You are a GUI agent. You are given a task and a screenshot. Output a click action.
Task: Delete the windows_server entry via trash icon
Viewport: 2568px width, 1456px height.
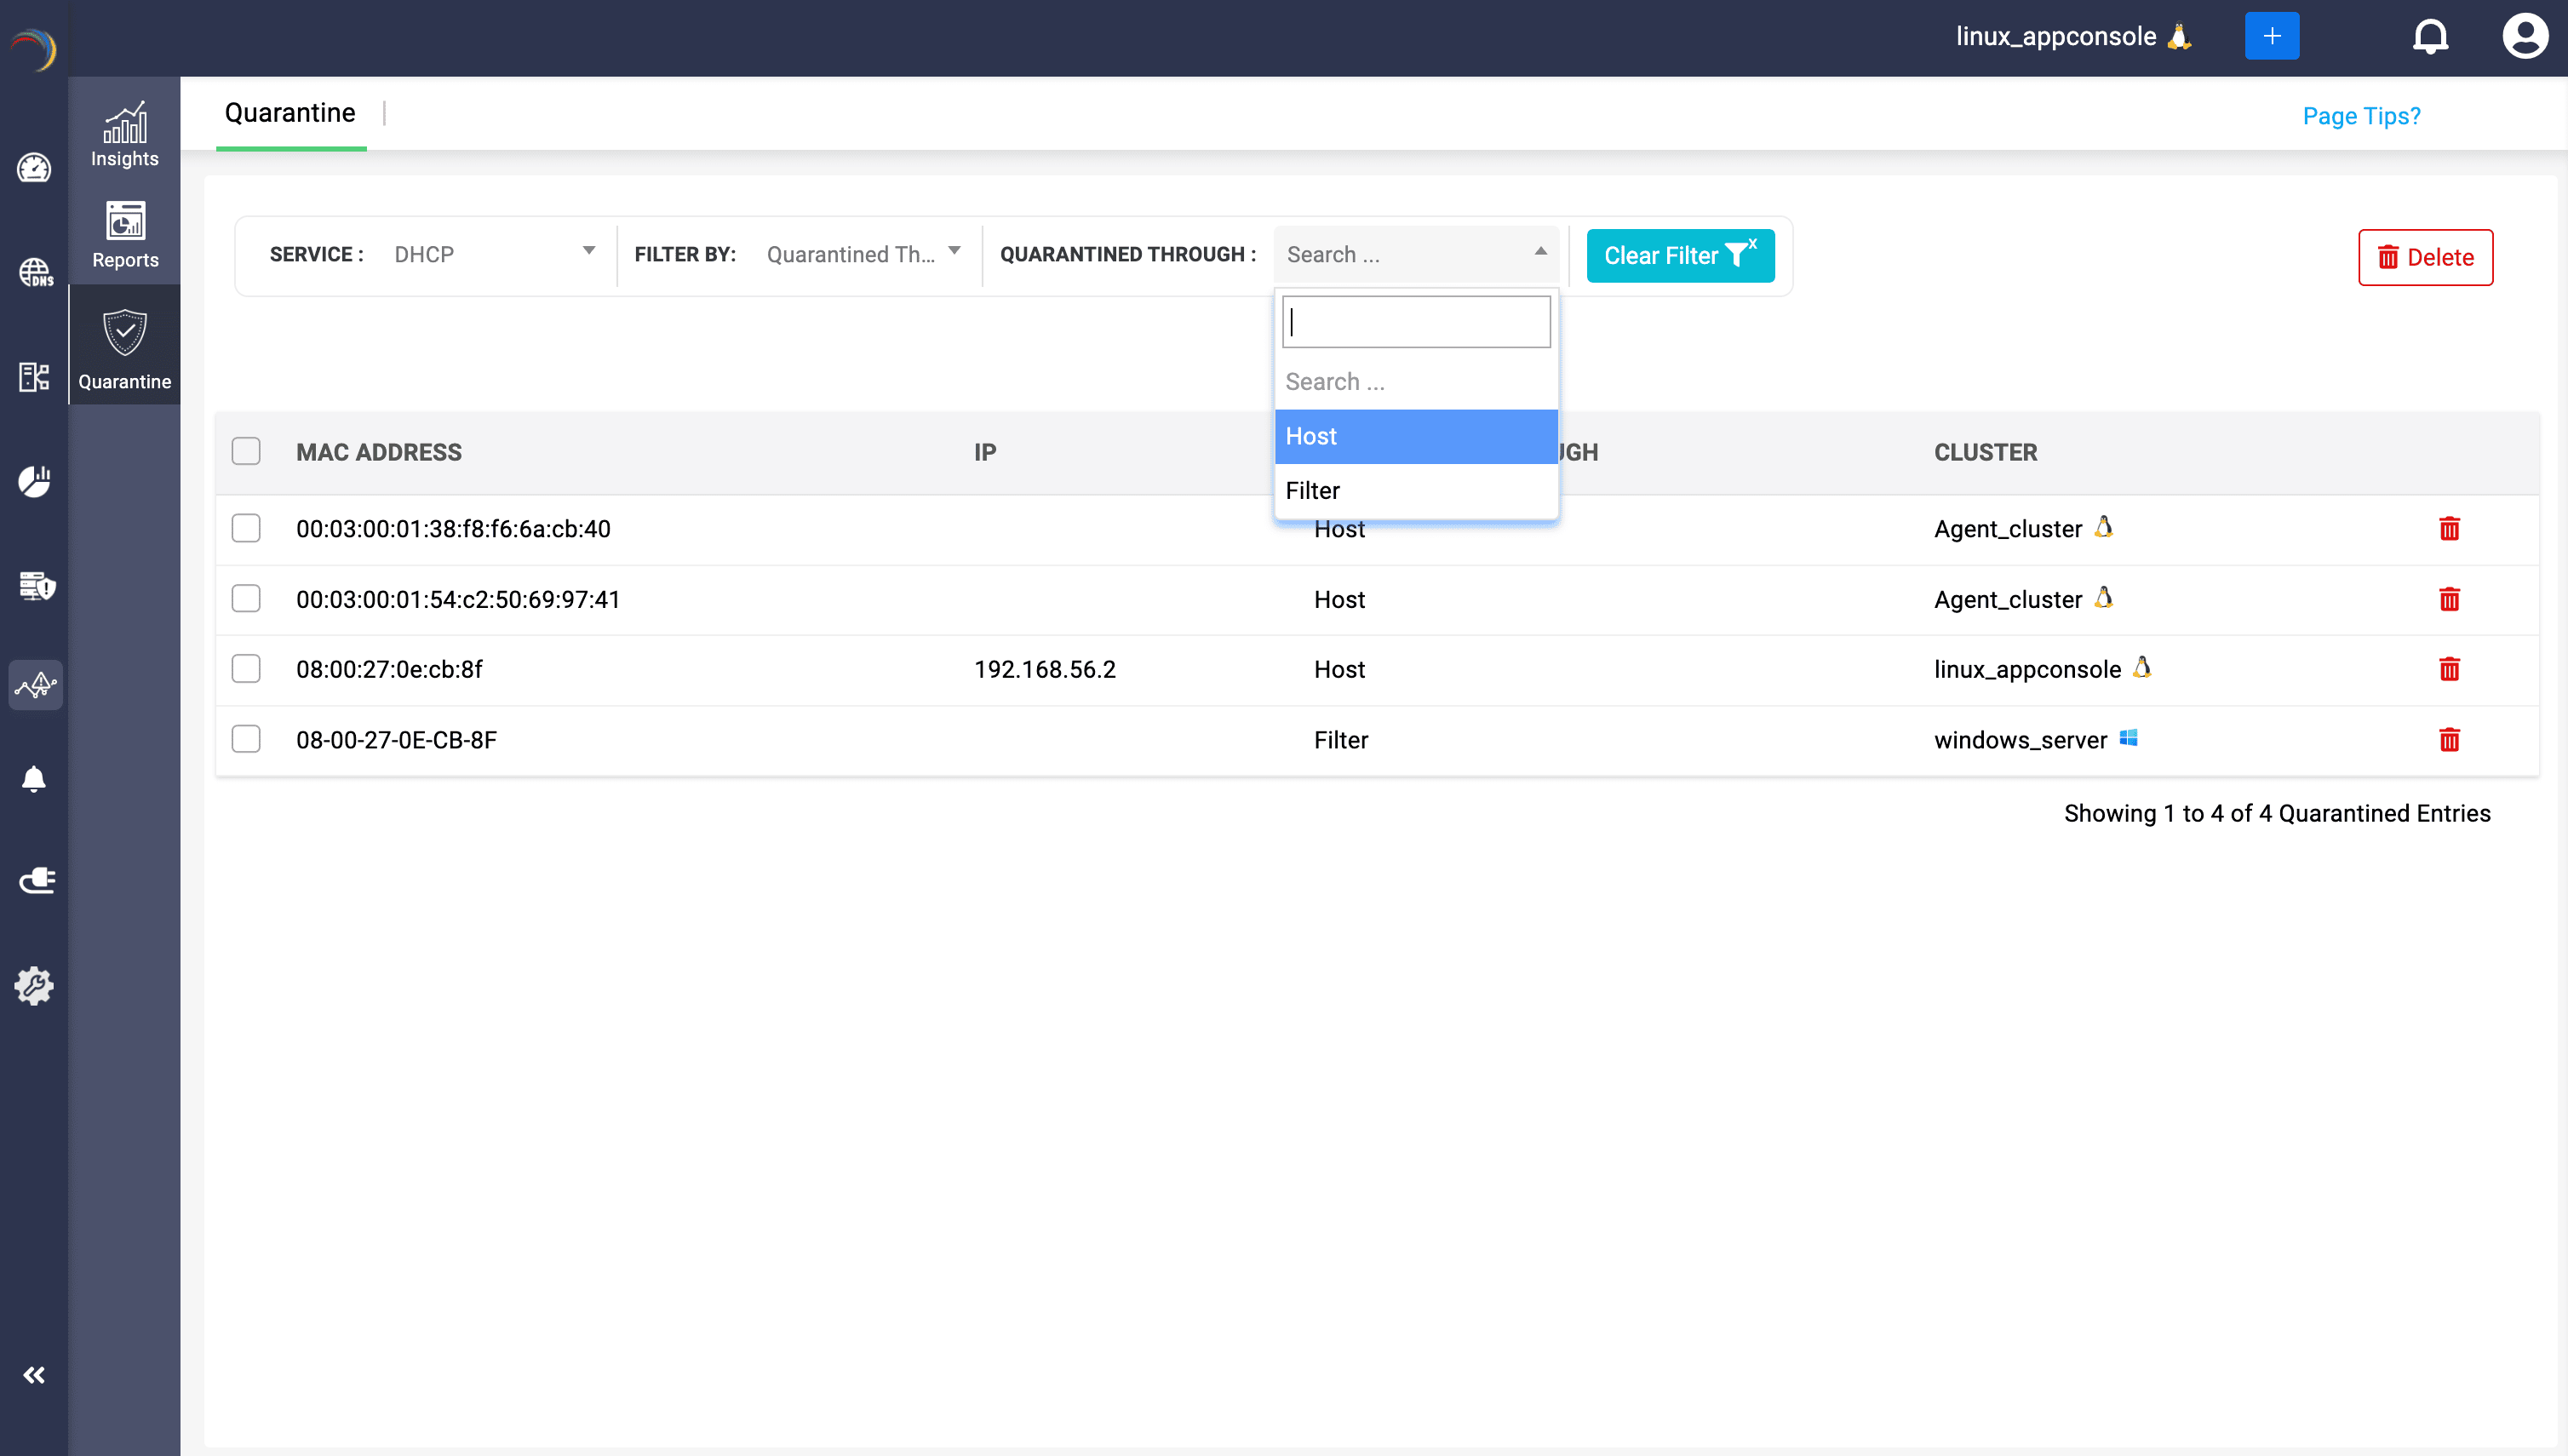[2449, 740]
